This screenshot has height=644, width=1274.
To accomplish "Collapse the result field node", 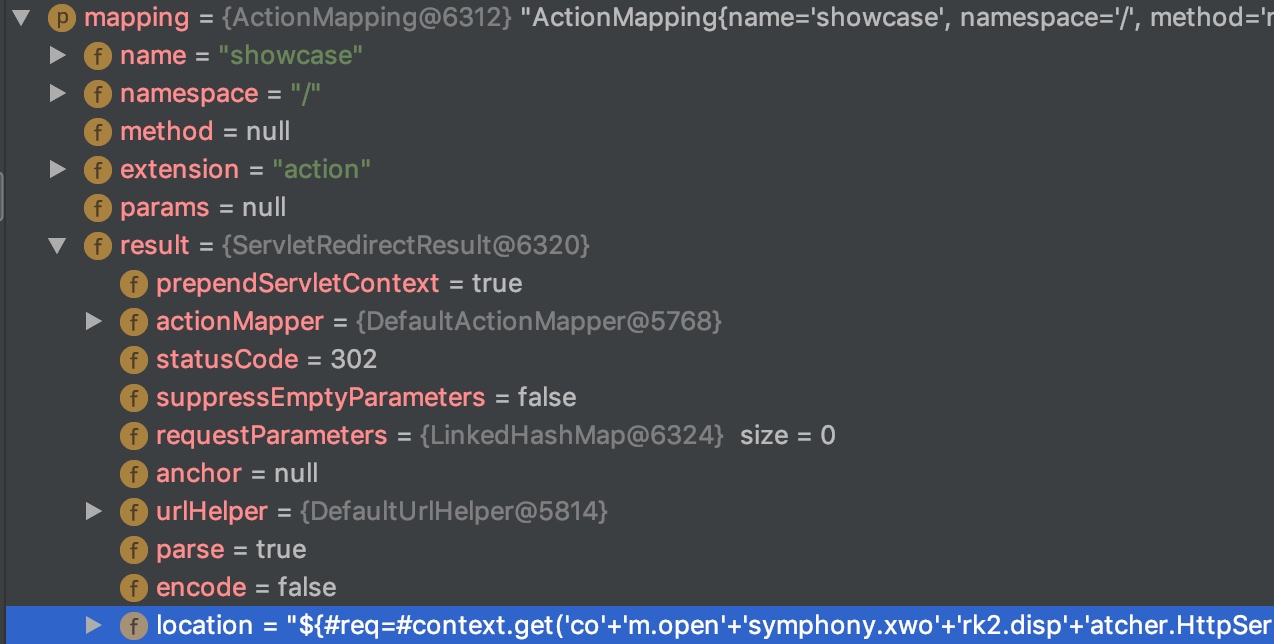I will pos(59,245).
